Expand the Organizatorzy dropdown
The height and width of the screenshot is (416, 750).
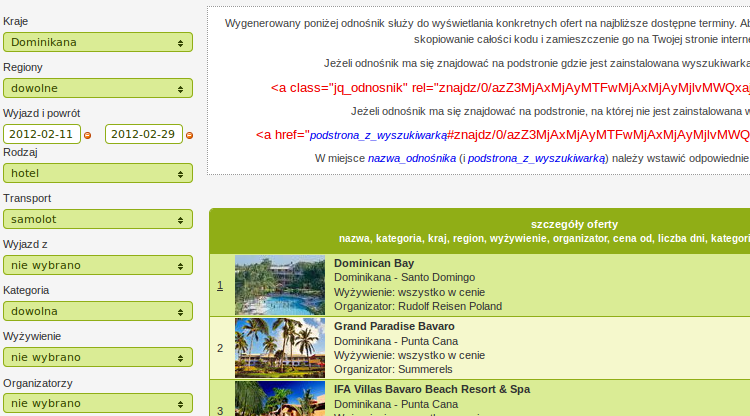click(x=98, y=403)
